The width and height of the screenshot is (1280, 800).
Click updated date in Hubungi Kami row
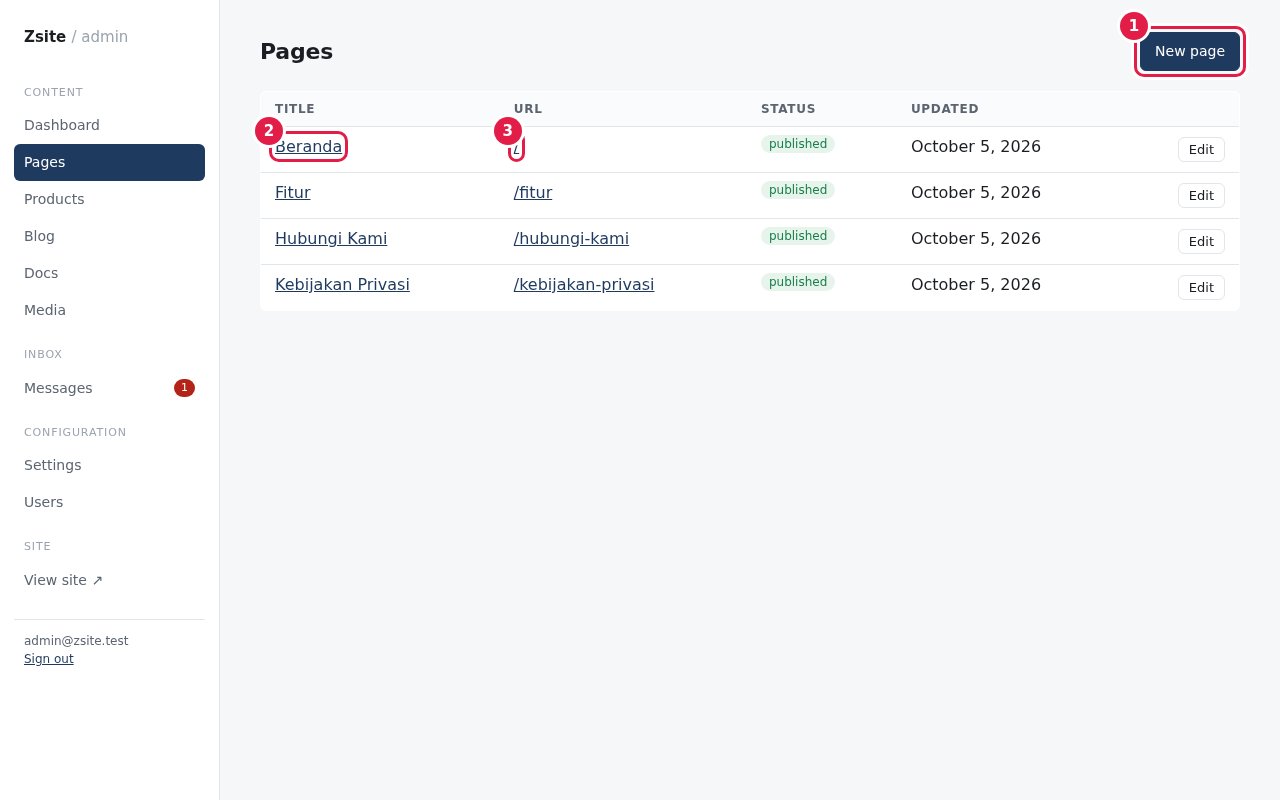coord(976,239)
